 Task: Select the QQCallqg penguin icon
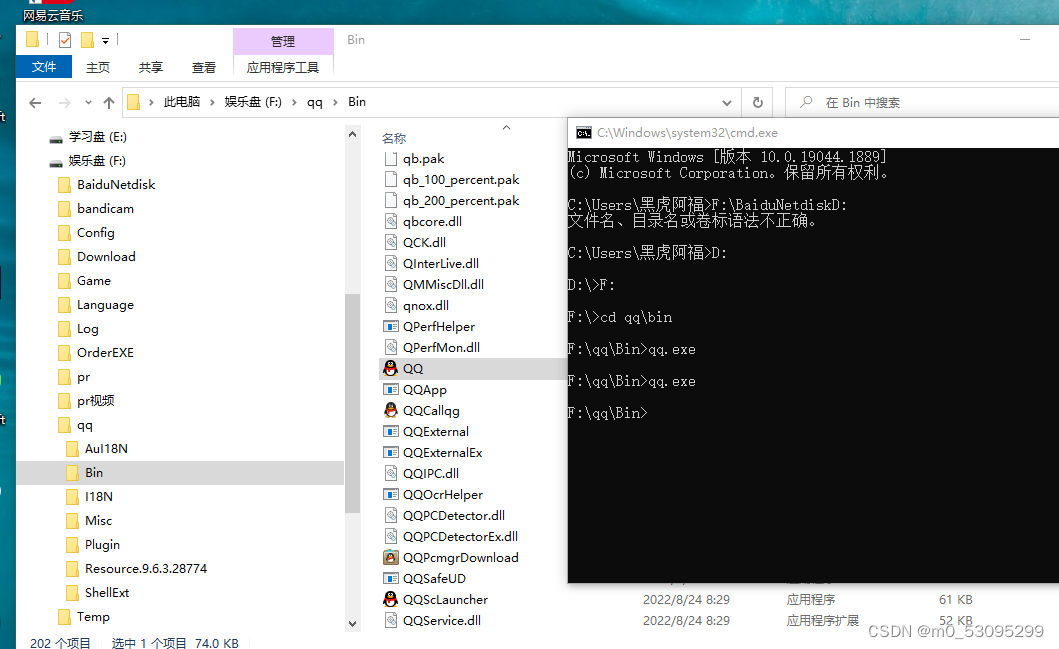(390, 410)
